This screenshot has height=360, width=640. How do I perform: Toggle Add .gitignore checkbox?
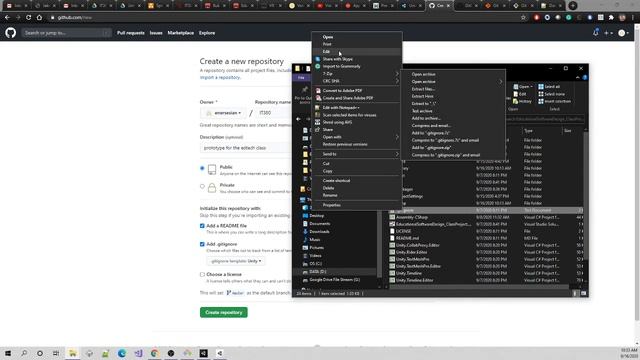[x=202, y=244]
